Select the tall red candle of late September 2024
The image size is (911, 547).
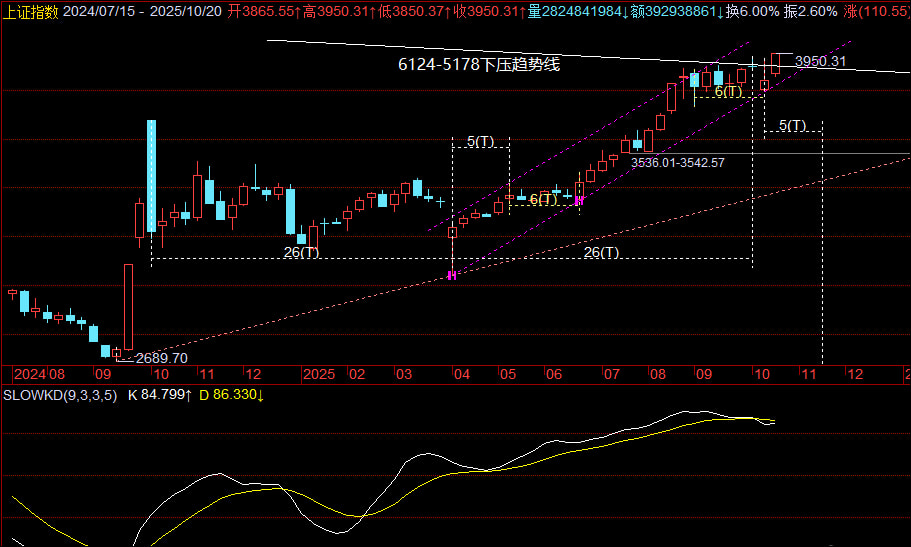click(x=128, y=307)
